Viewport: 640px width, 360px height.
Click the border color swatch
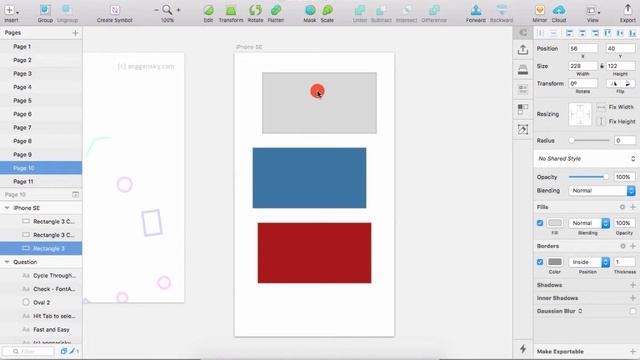point(555,262)
